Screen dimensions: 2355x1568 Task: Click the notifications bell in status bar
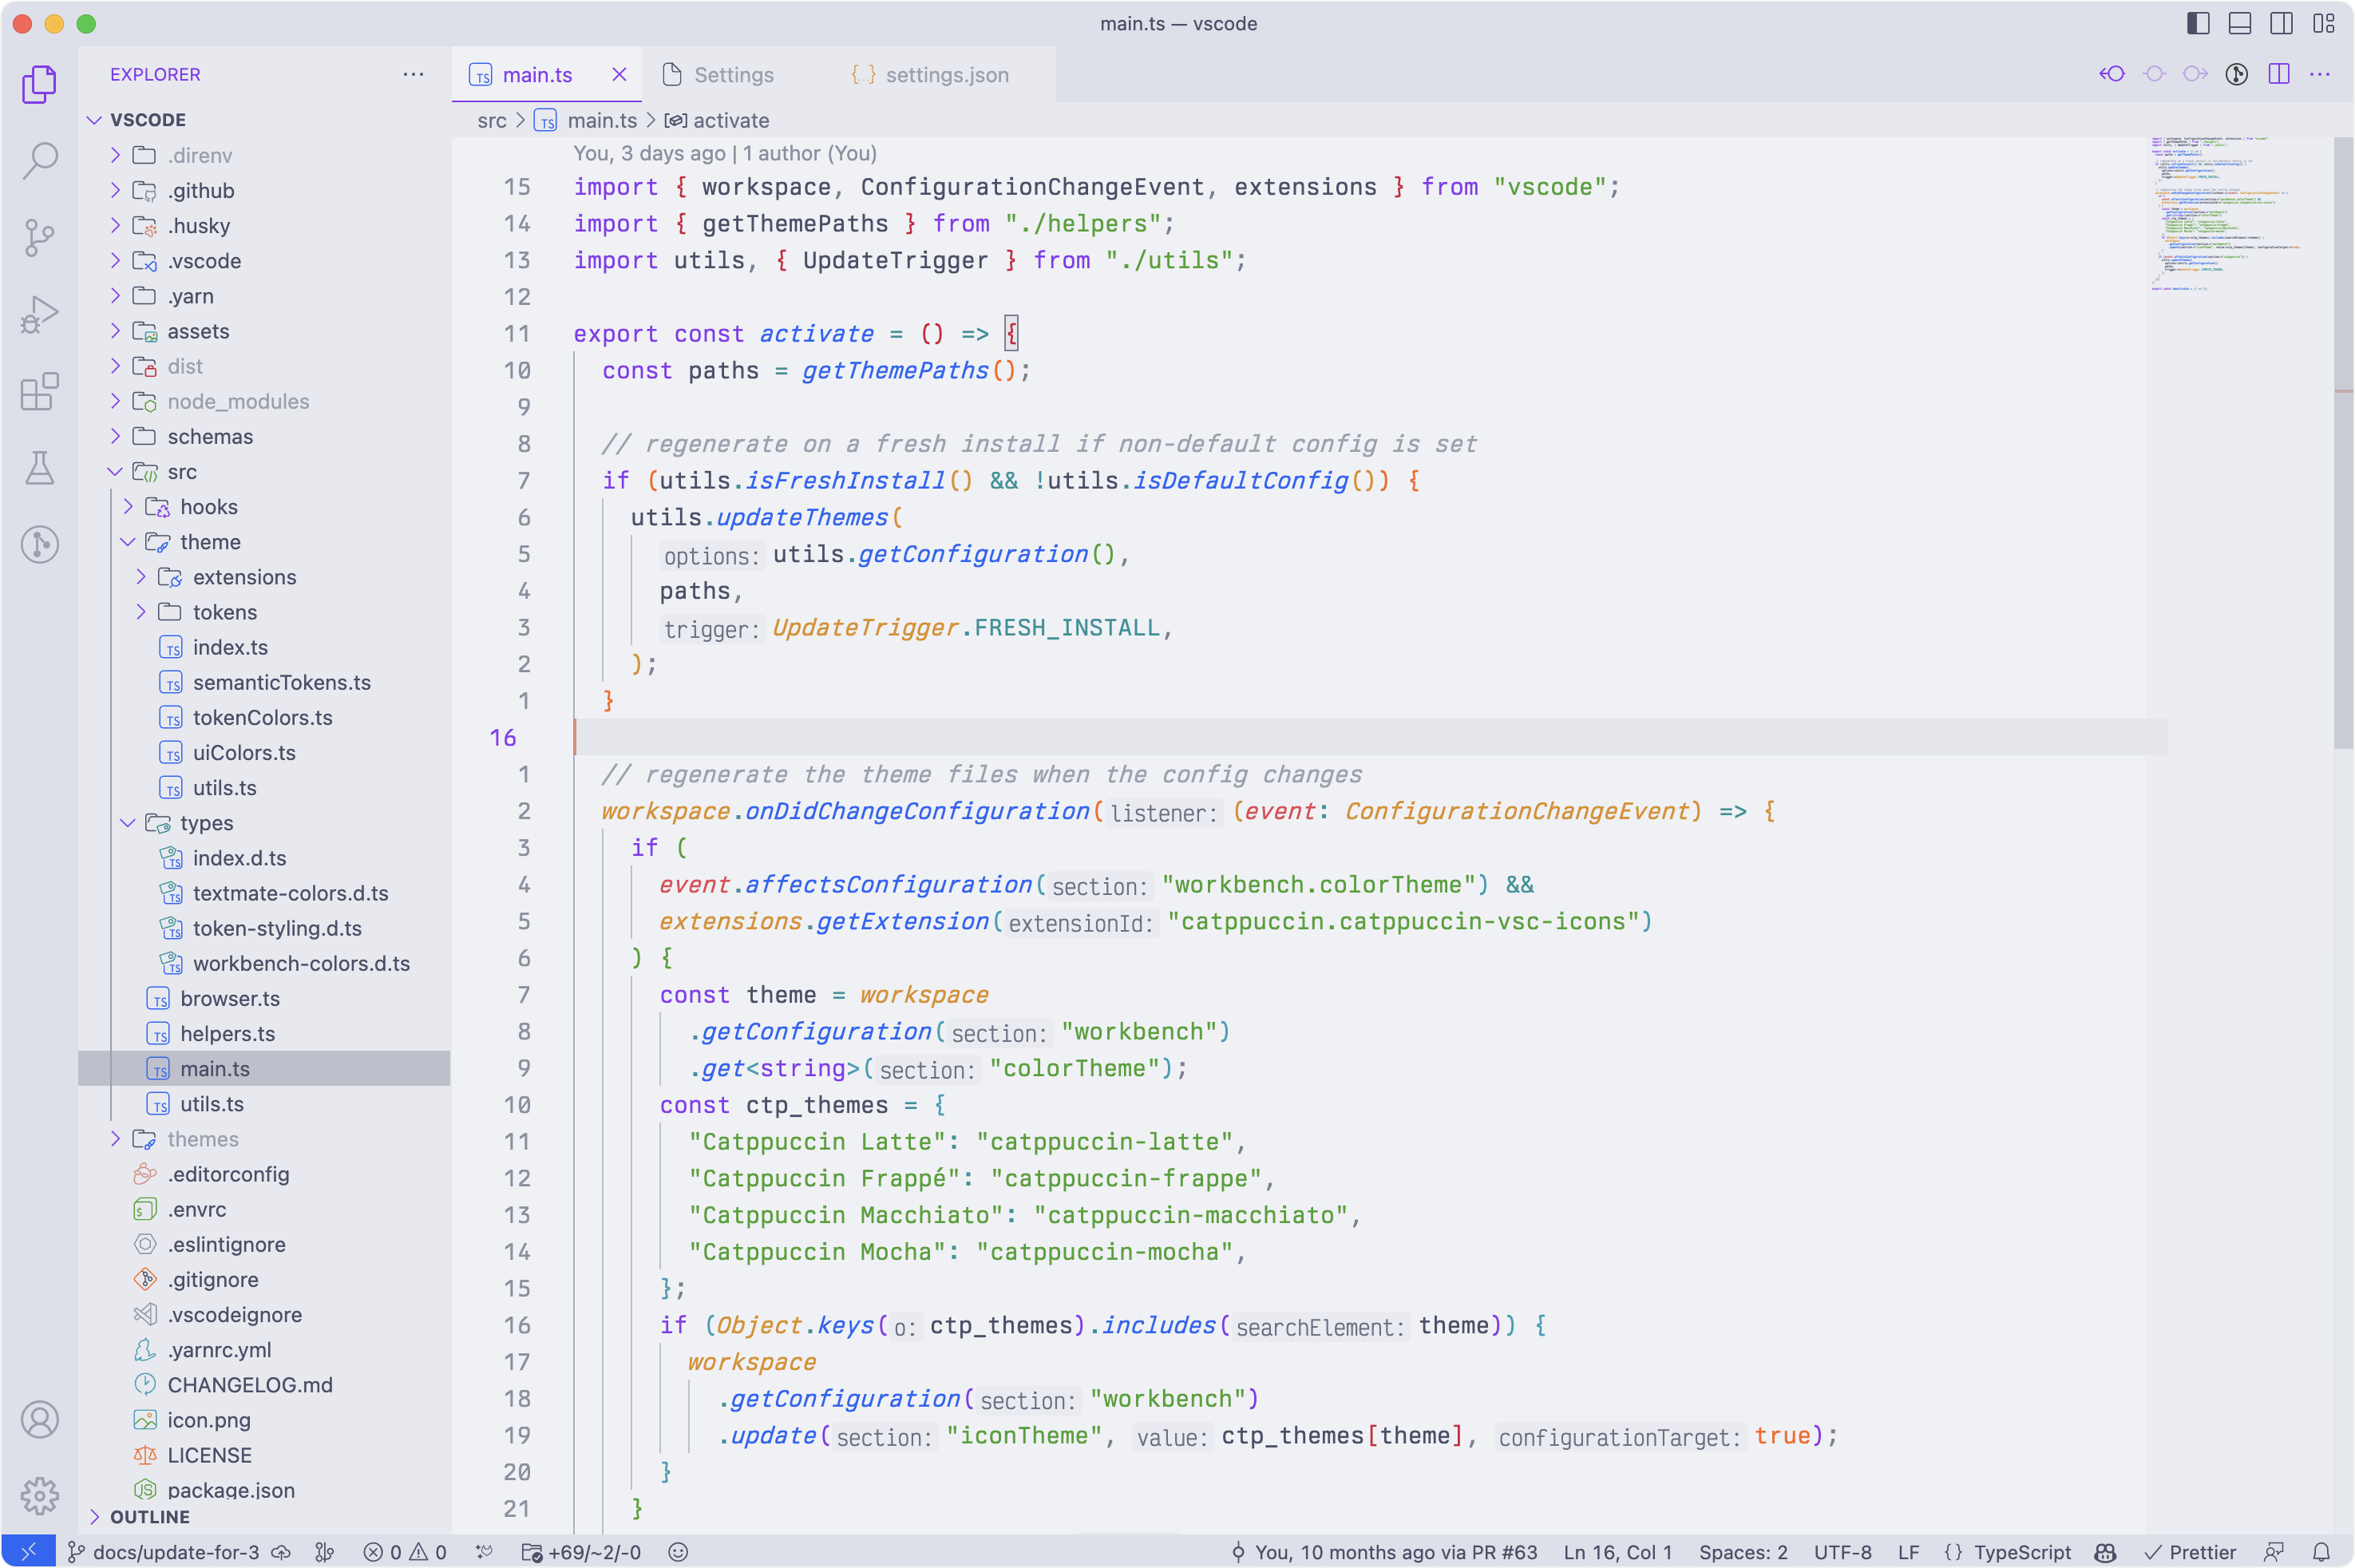tap(2322, 1552)
